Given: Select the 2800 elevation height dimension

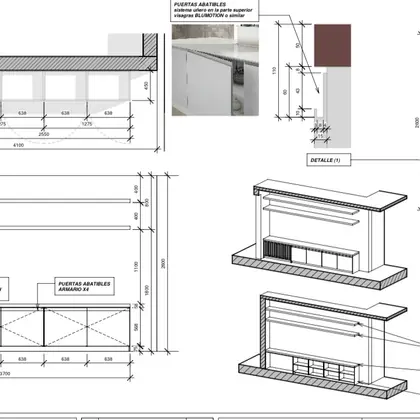Looking at the screenshot, I should coord(163,263).
